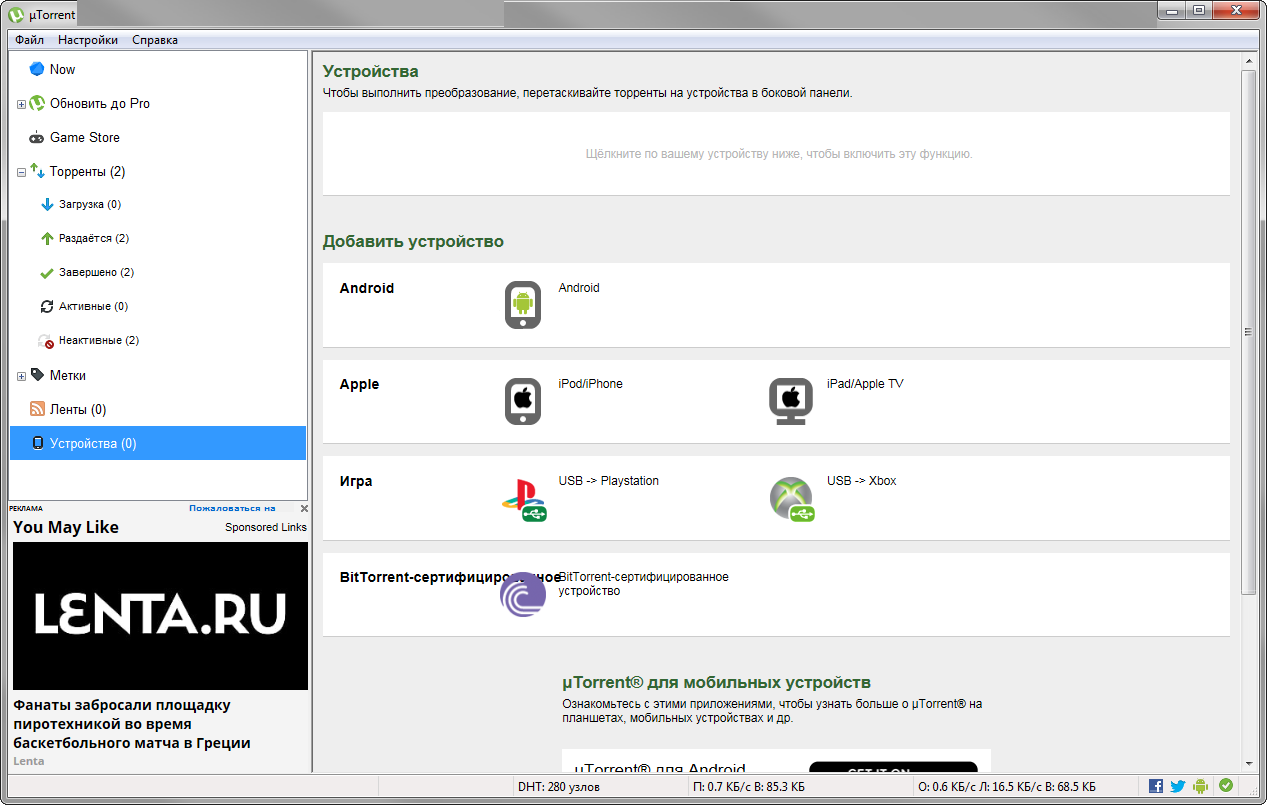
Task: Click the refresh arrows Активные icon
Action: coord(46,306)
